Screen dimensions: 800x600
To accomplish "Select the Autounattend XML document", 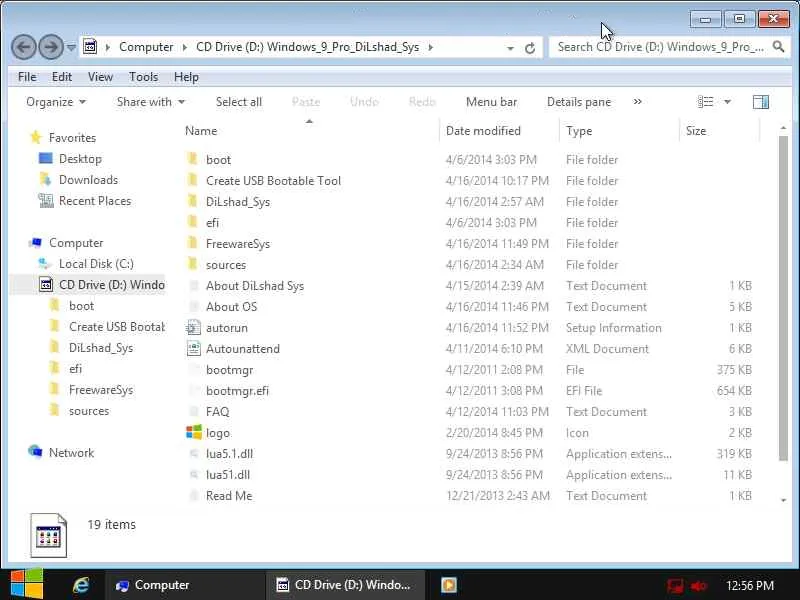I will [x=233, y=349].
